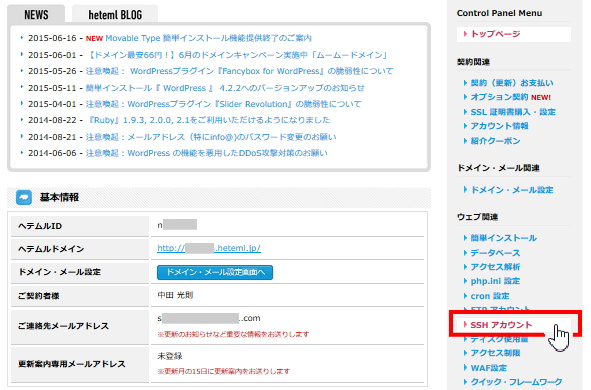This screenshot has height=390, width=591.
Task: Switch to the NEWS tab
Action: point(36,14)
